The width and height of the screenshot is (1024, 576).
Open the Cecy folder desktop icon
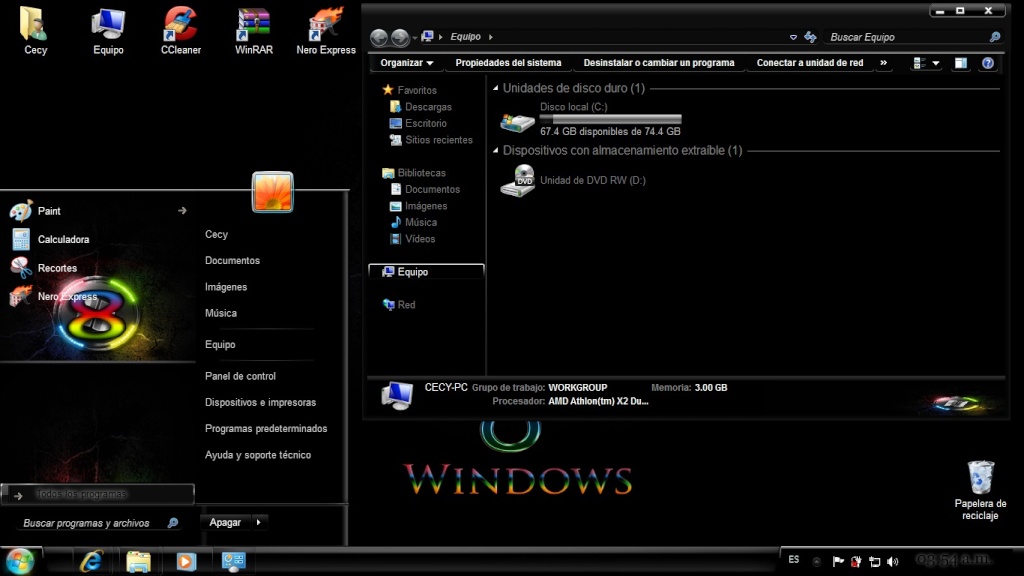pos(35,31)
